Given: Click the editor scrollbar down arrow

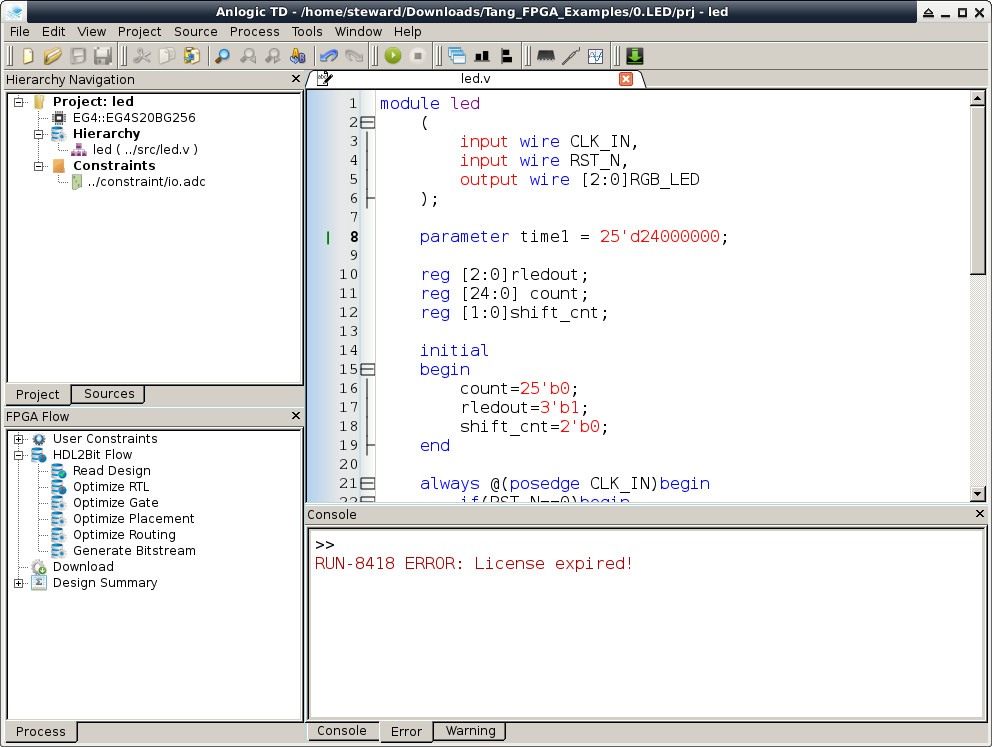Looking at the screenshot, I should (977, 494).
